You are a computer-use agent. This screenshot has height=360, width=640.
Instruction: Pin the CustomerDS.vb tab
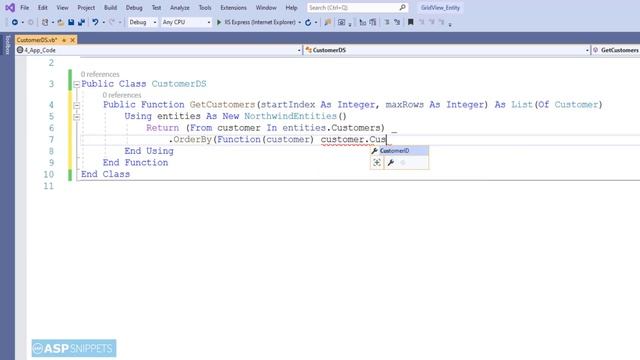click(64, 40)
